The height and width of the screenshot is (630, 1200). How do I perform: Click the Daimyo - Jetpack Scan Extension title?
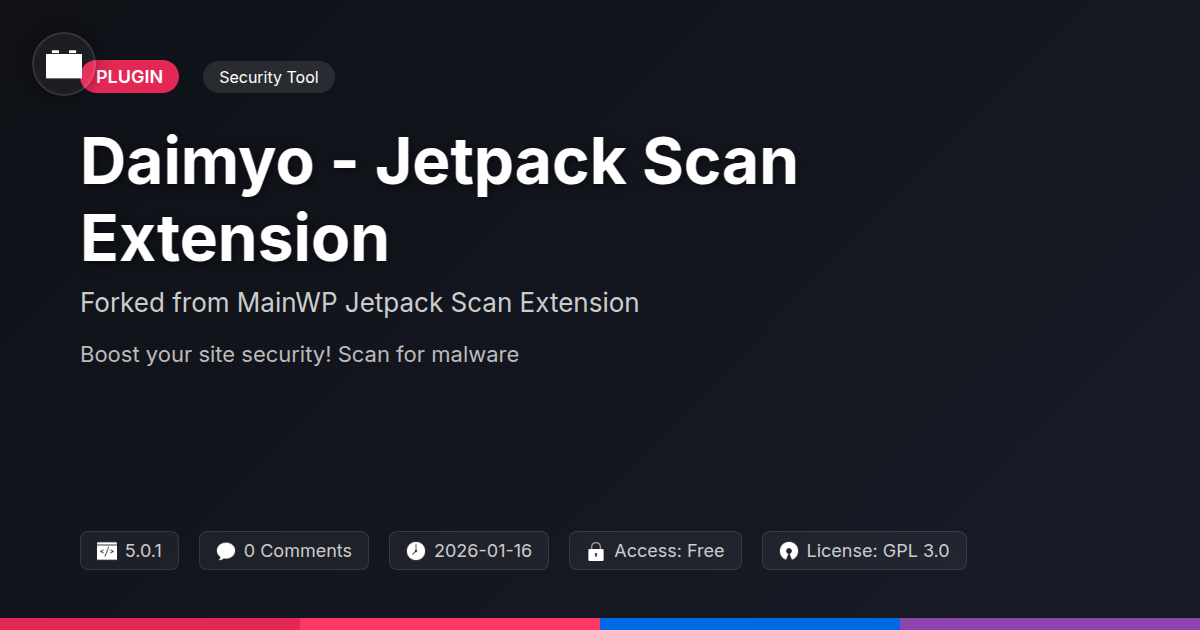[439, 200]
